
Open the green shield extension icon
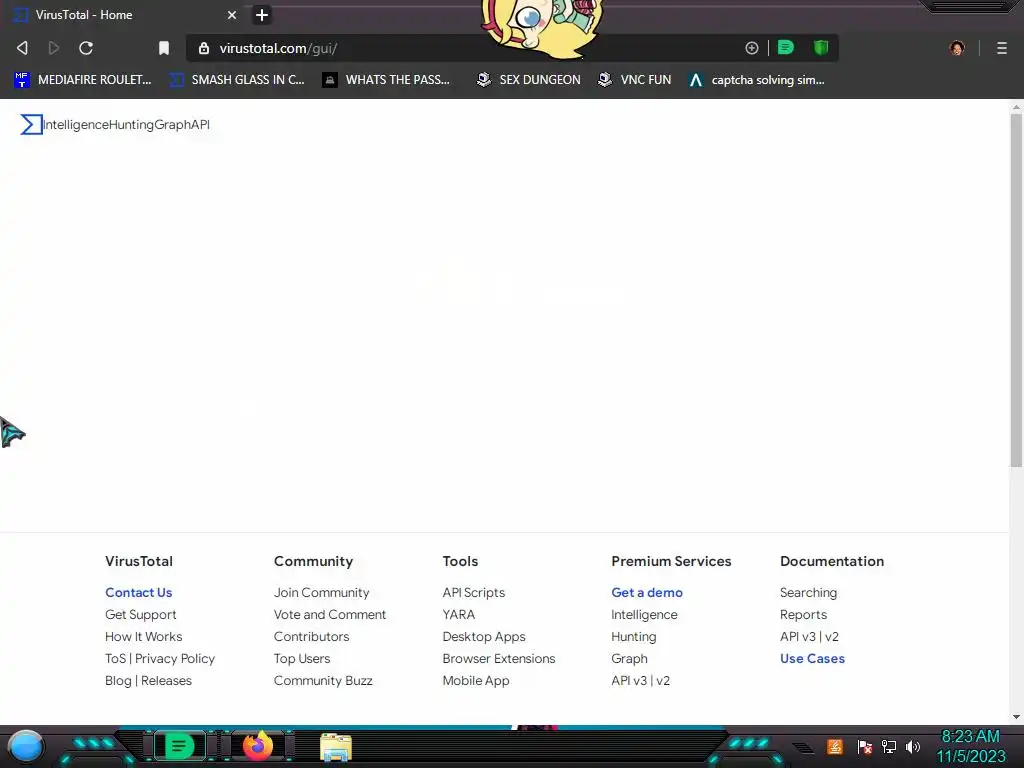tap(821, 48)
